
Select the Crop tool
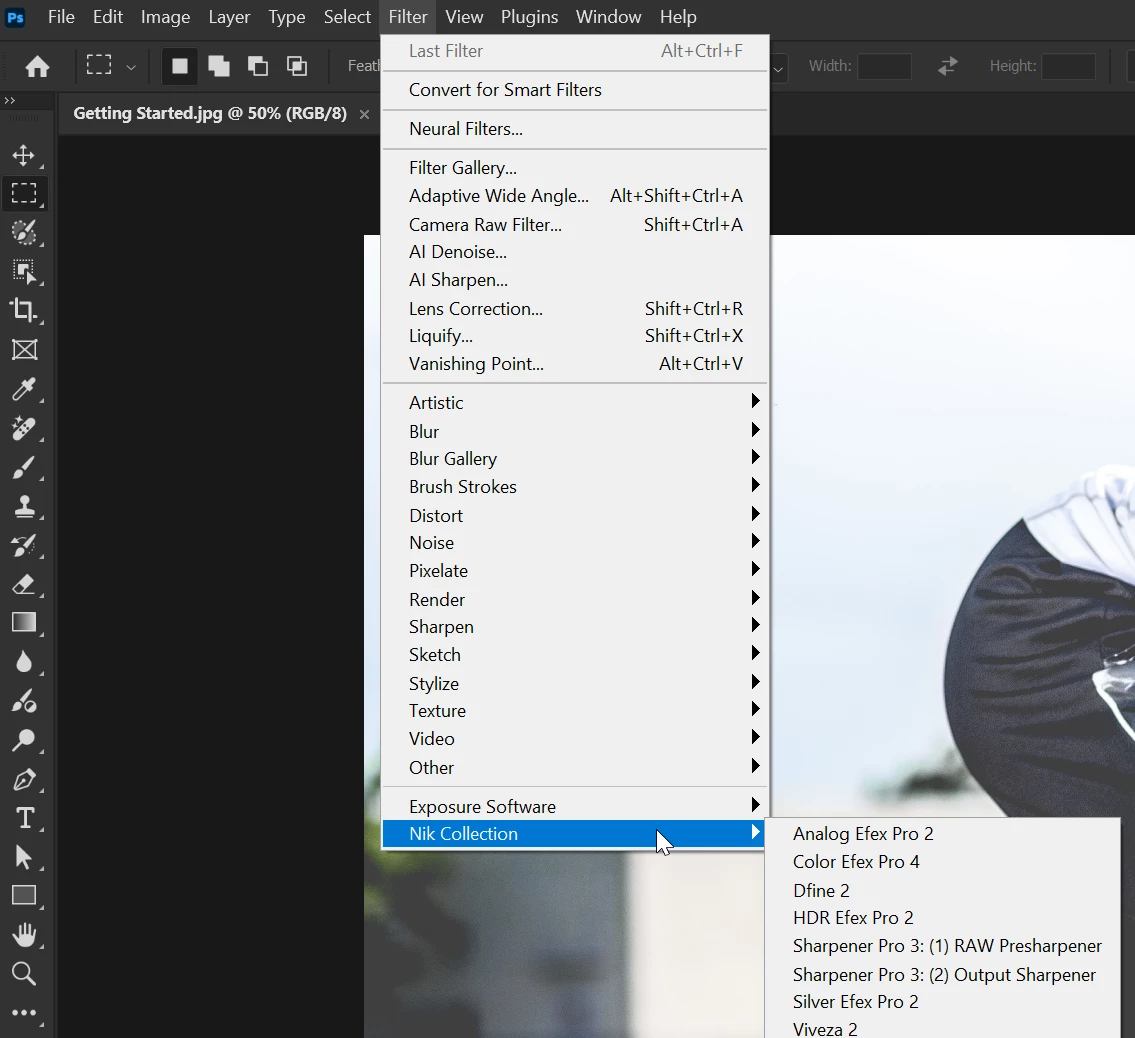24,311
